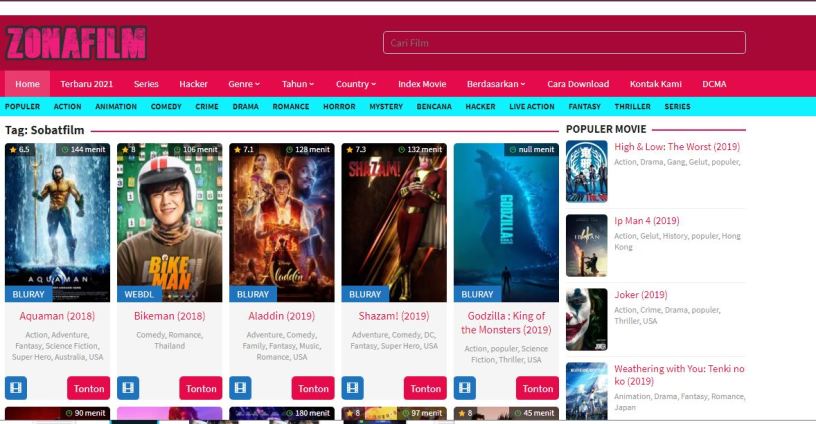
Task: Select THRILLER category in cyan bar
Action: (632, 106)
